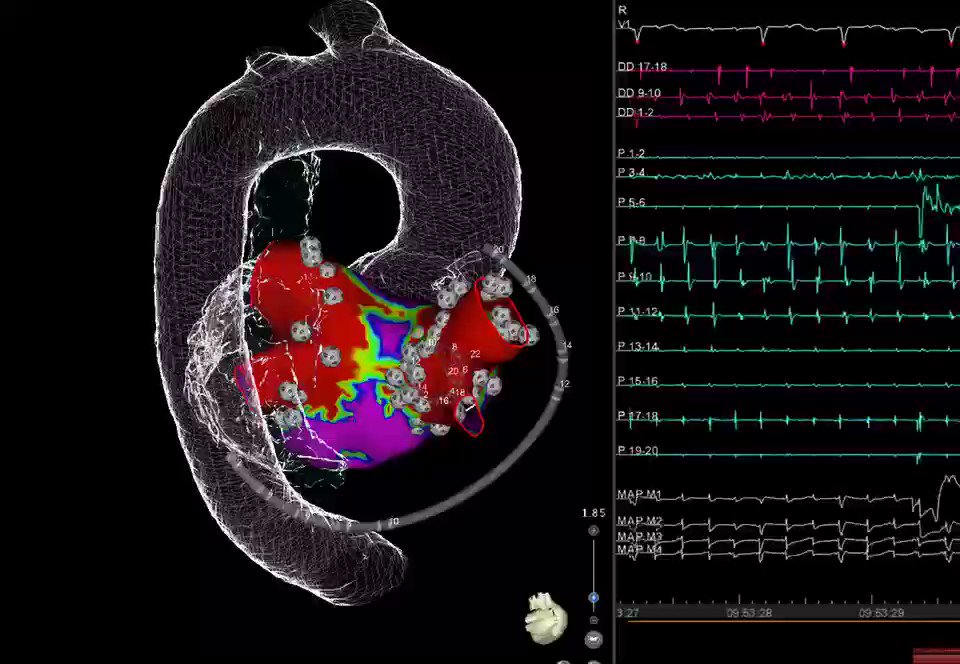Click the heart orientation model icon

click(x=545, y=617)
